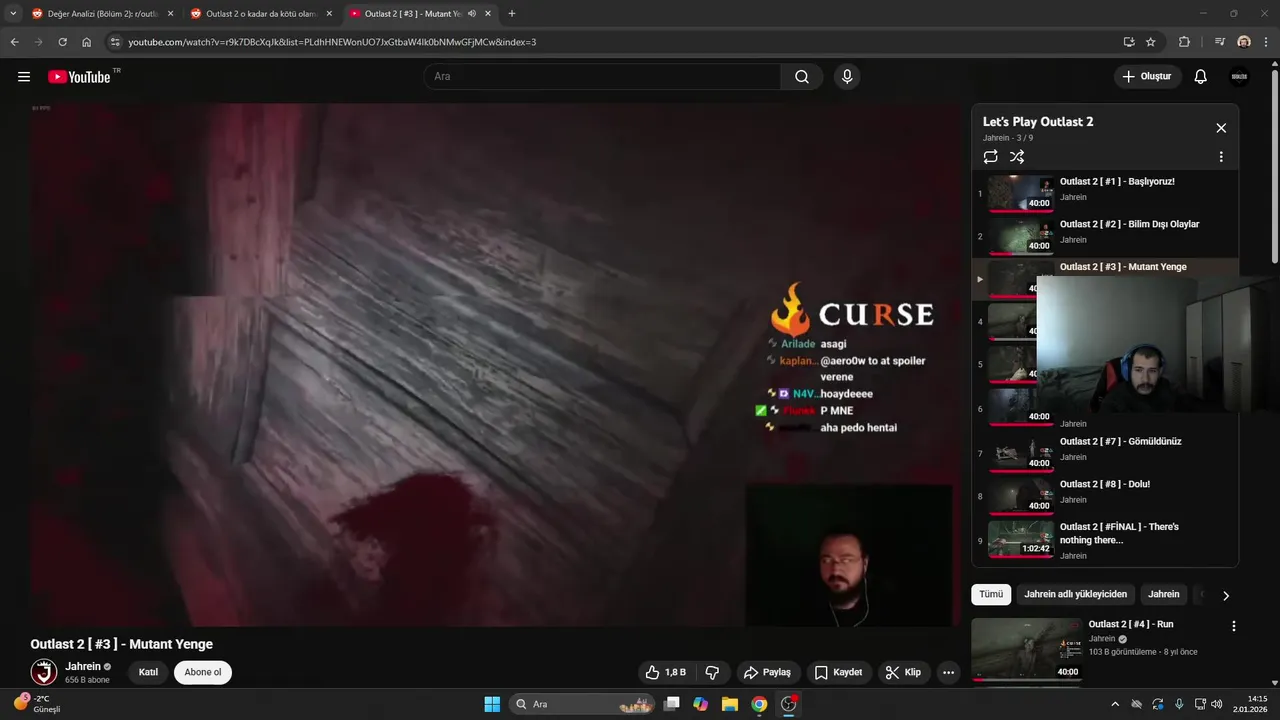
Task: Switch to the Outlast 2 o kadar da kötü tab
Action: (x=260, y=14)
